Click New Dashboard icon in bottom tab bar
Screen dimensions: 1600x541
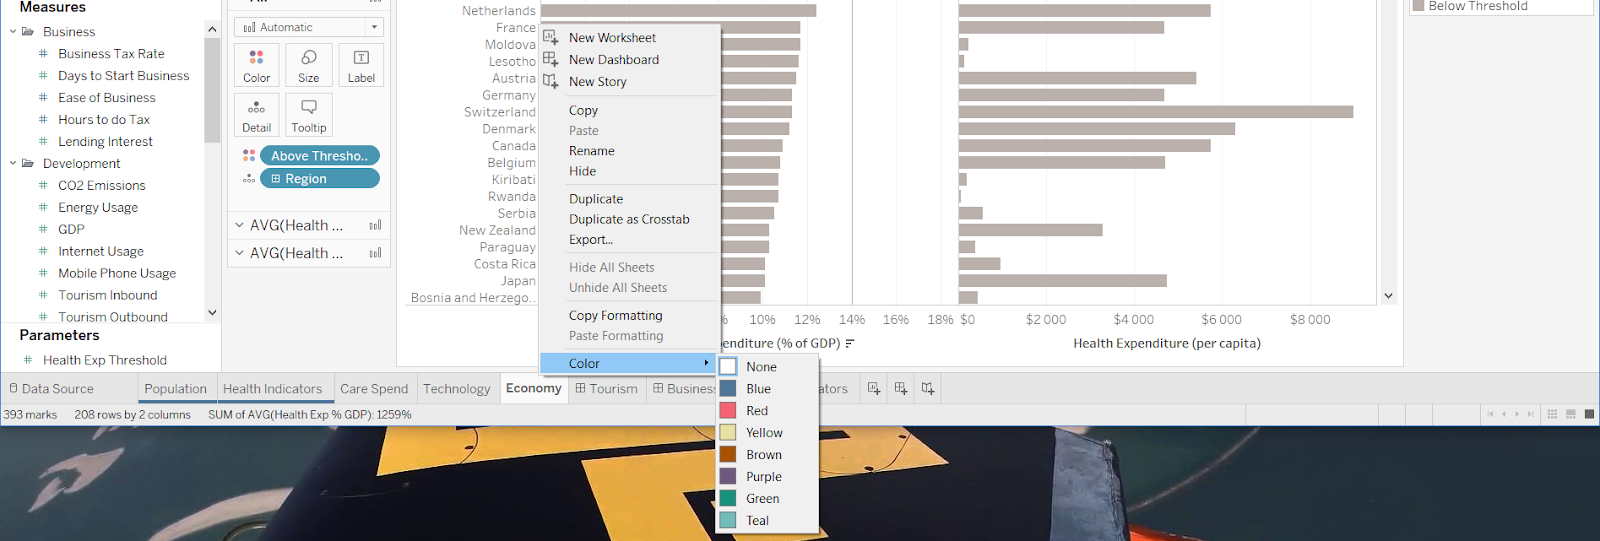(901, 388)
